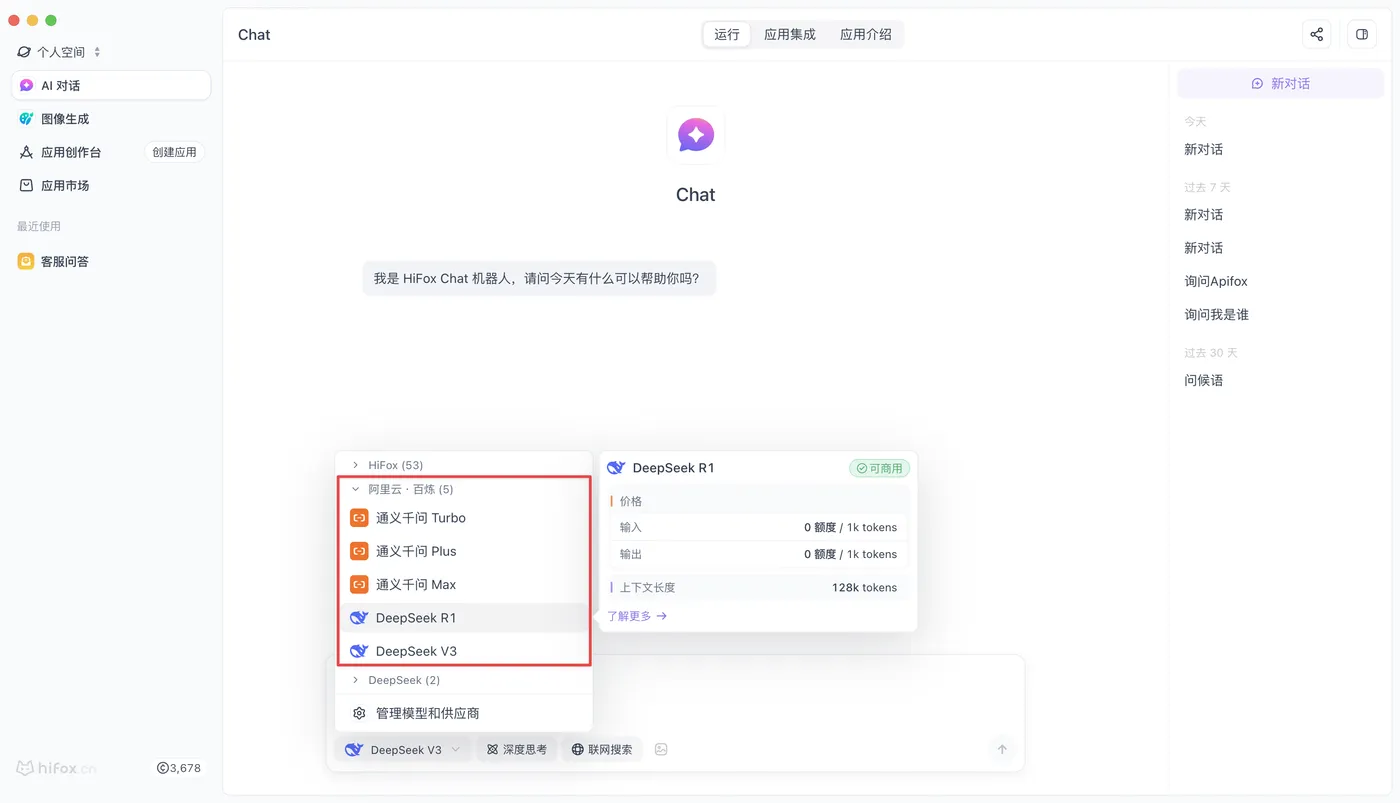Click the gear icon for 管理模型和供应商
This screenshot has height=803, width=1400.
click(359, 713)
